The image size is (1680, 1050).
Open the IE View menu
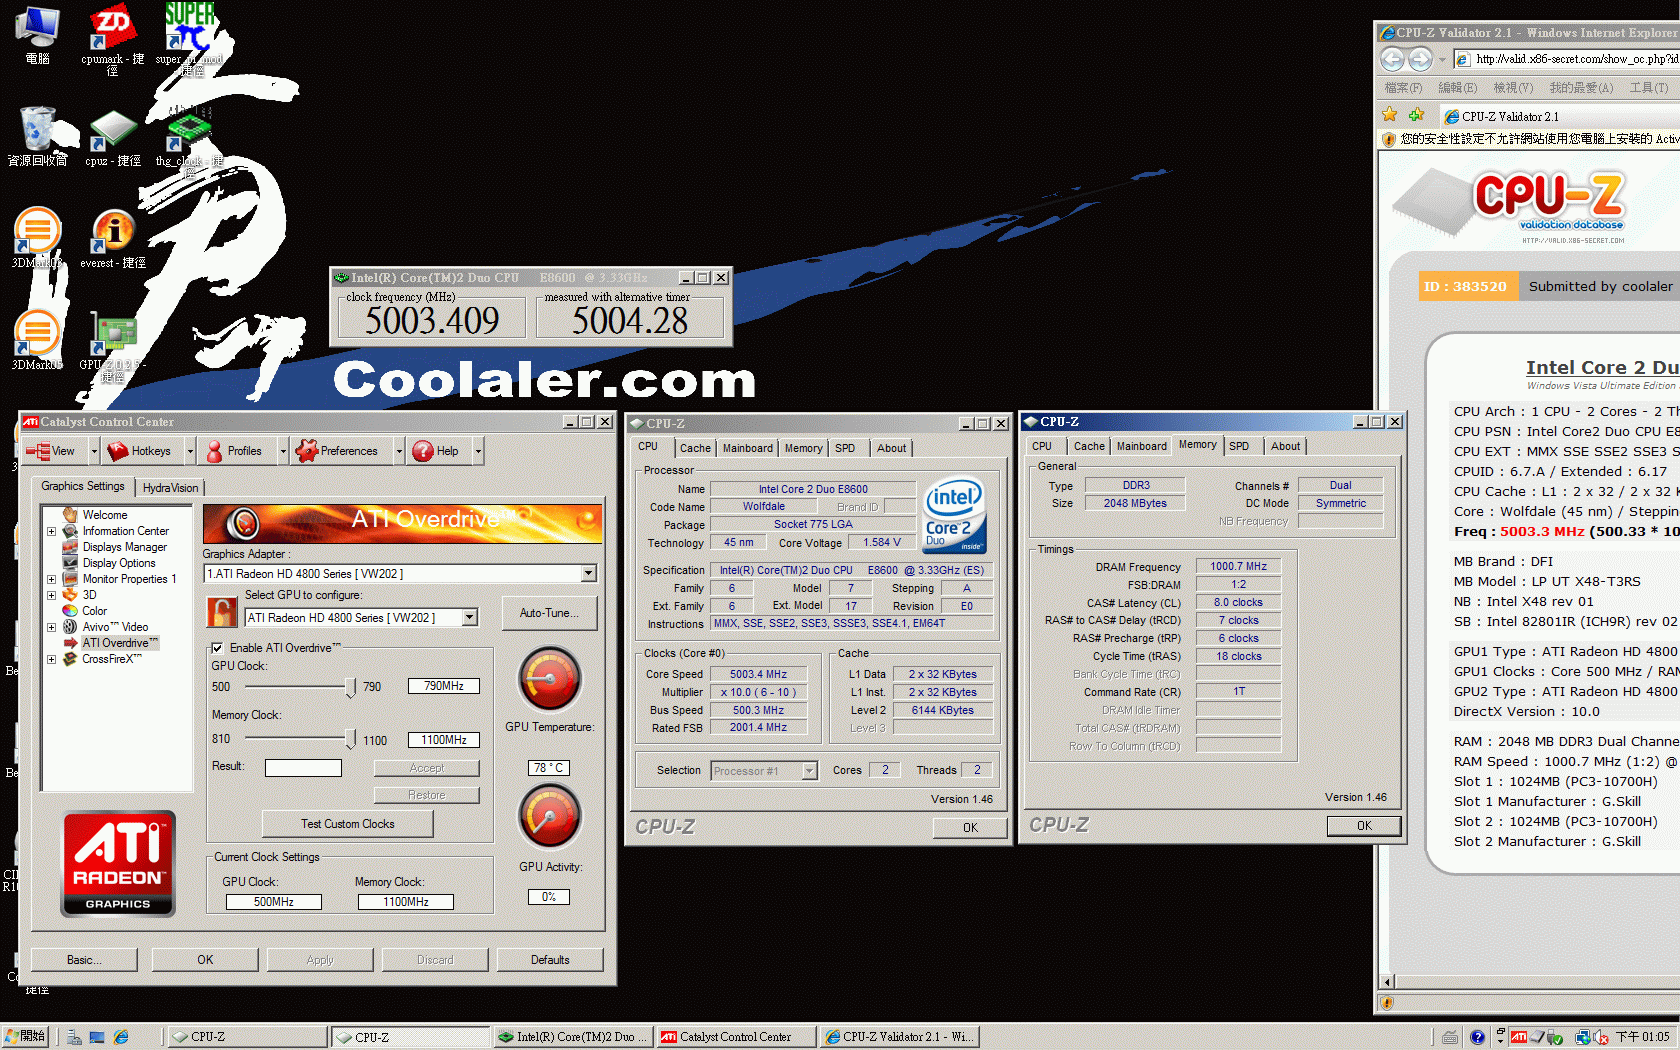(1512, 88)
